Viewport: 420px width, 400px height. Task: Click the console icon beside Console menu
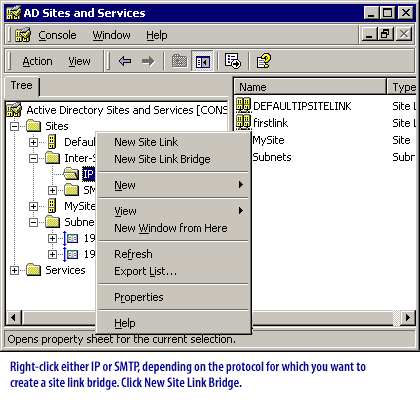tap(23, 35)
